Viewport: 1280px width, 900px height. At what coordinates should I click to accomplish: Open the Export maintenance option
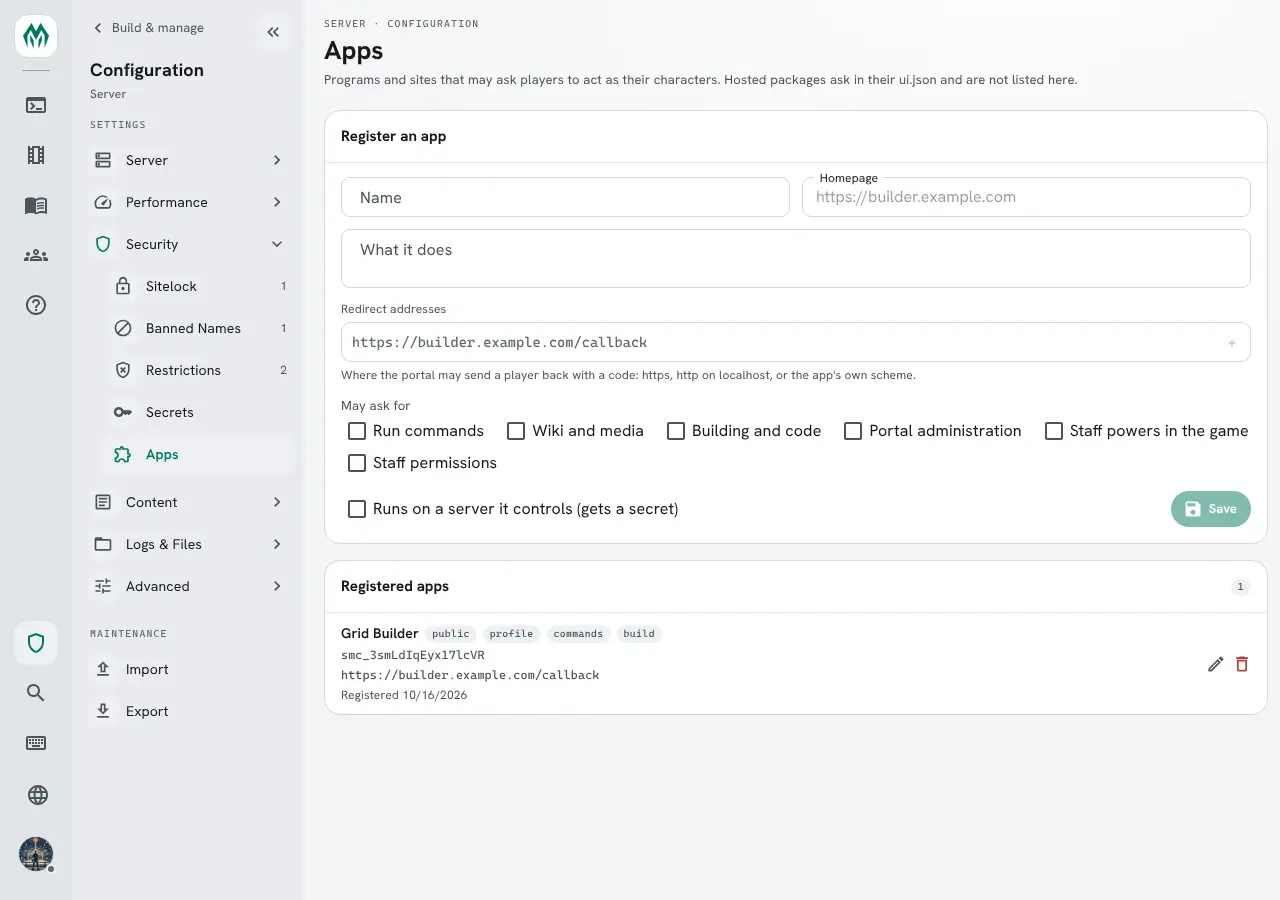tap(188, 711)
